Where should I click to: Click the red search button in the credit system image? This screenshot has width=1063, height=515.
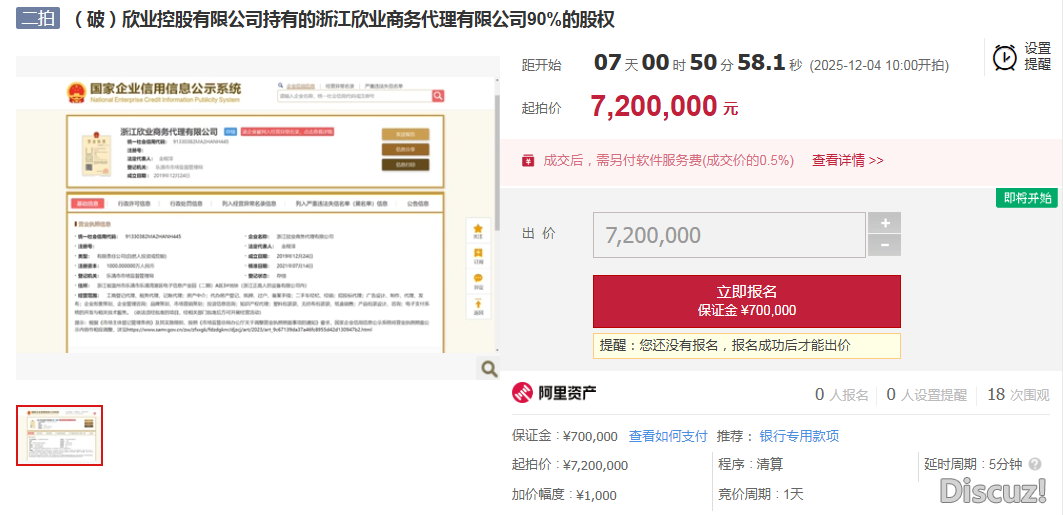click(x=438, y=96)
